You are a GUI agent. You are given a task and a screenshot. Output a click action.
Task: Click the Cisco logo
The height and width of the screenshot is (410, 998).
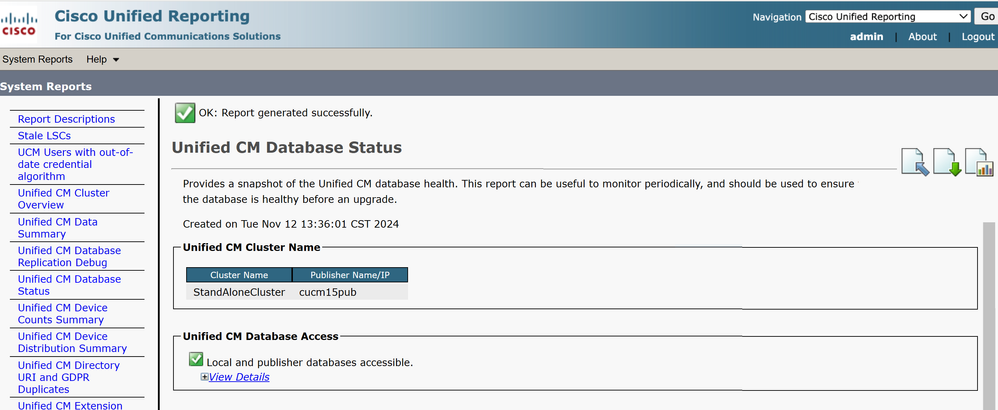tap(19, 25)
